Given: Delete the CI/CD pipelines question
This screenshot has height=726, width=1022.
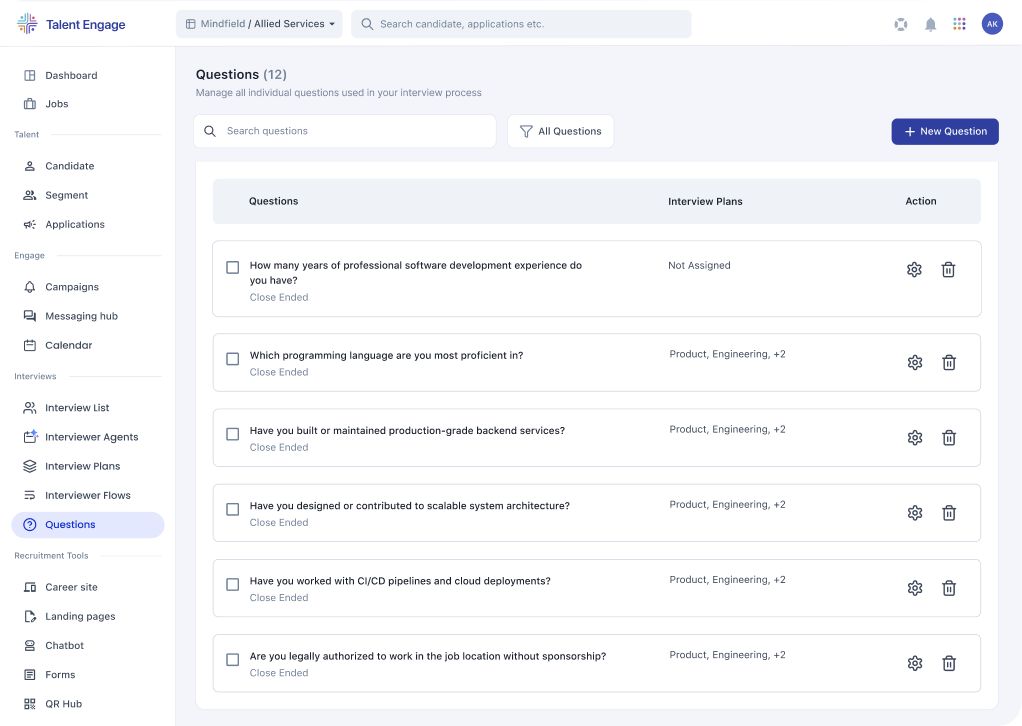Looking at the screenshot, I should tap(949, 588).
